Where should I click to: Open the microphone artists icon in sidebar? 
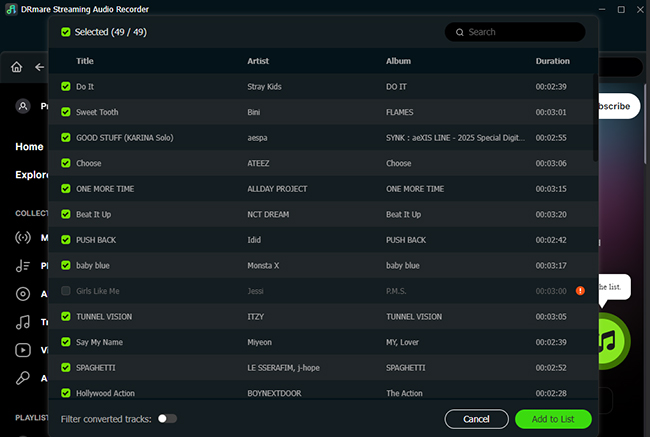click(23, 378)
